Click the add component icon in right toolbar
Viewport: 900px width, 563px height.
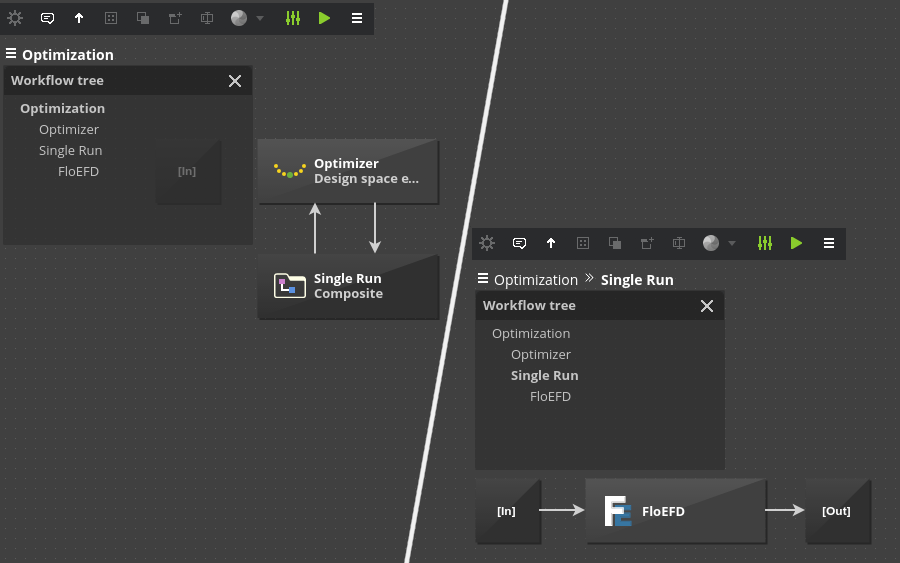tap(647, 243)
